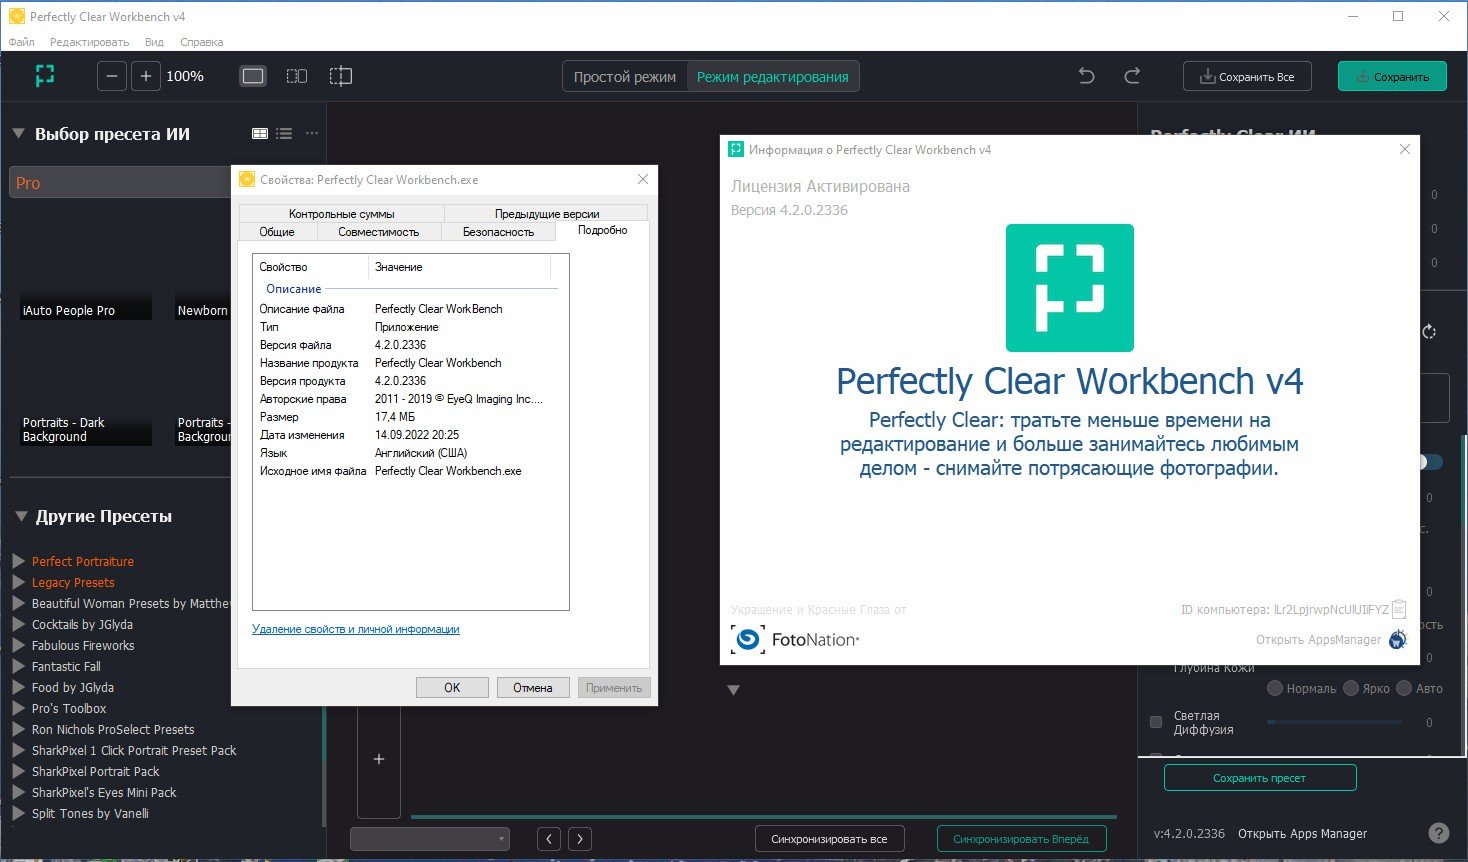Switch to the Общие tab in Properties
Viewport: 1468px width, 862px height.
coord(277,232)
